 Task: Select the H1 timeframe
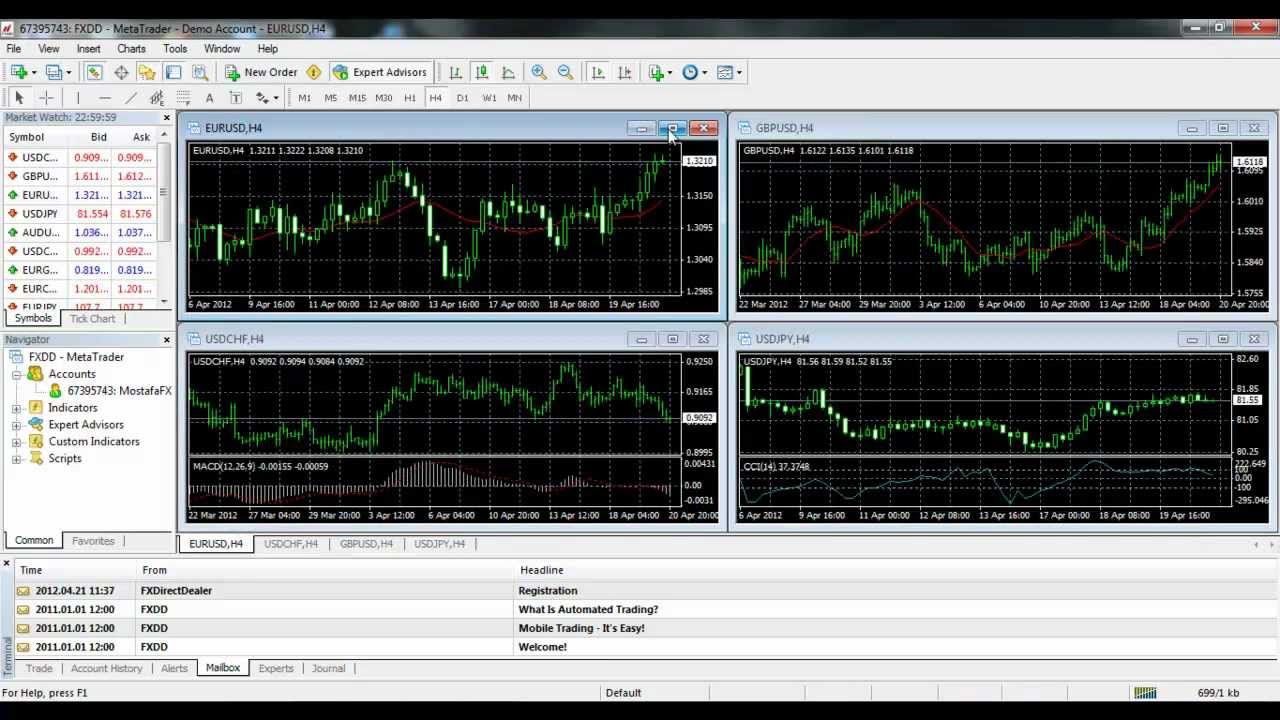410,97
